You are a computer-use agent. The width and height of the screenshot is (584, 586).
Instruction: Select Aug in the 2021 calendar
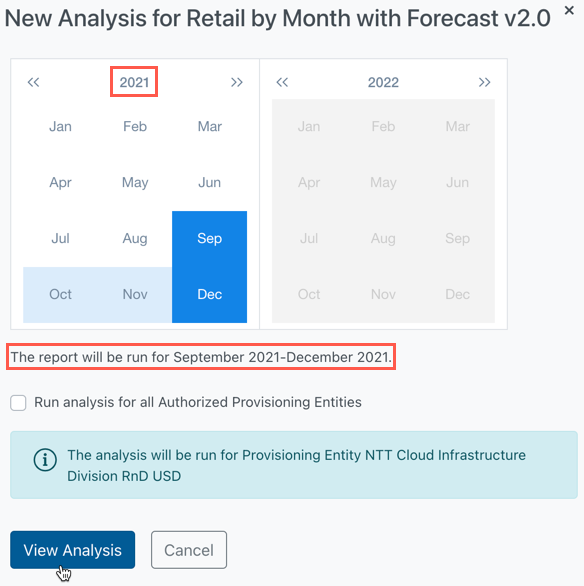pyautogui.click(x=135, y=239)
